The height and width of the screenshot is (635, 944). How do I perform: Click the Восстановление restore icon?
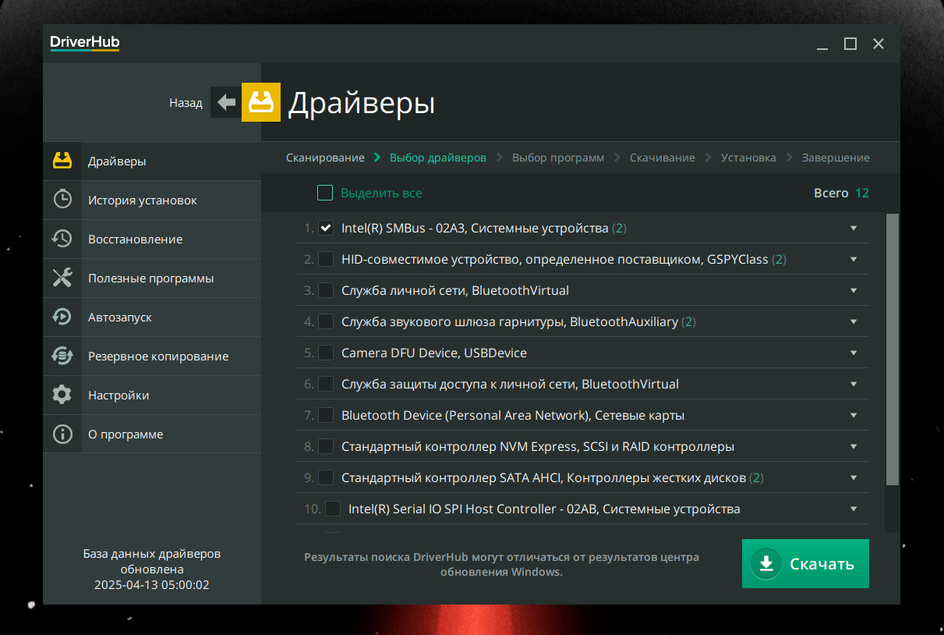tap(62, 238)
